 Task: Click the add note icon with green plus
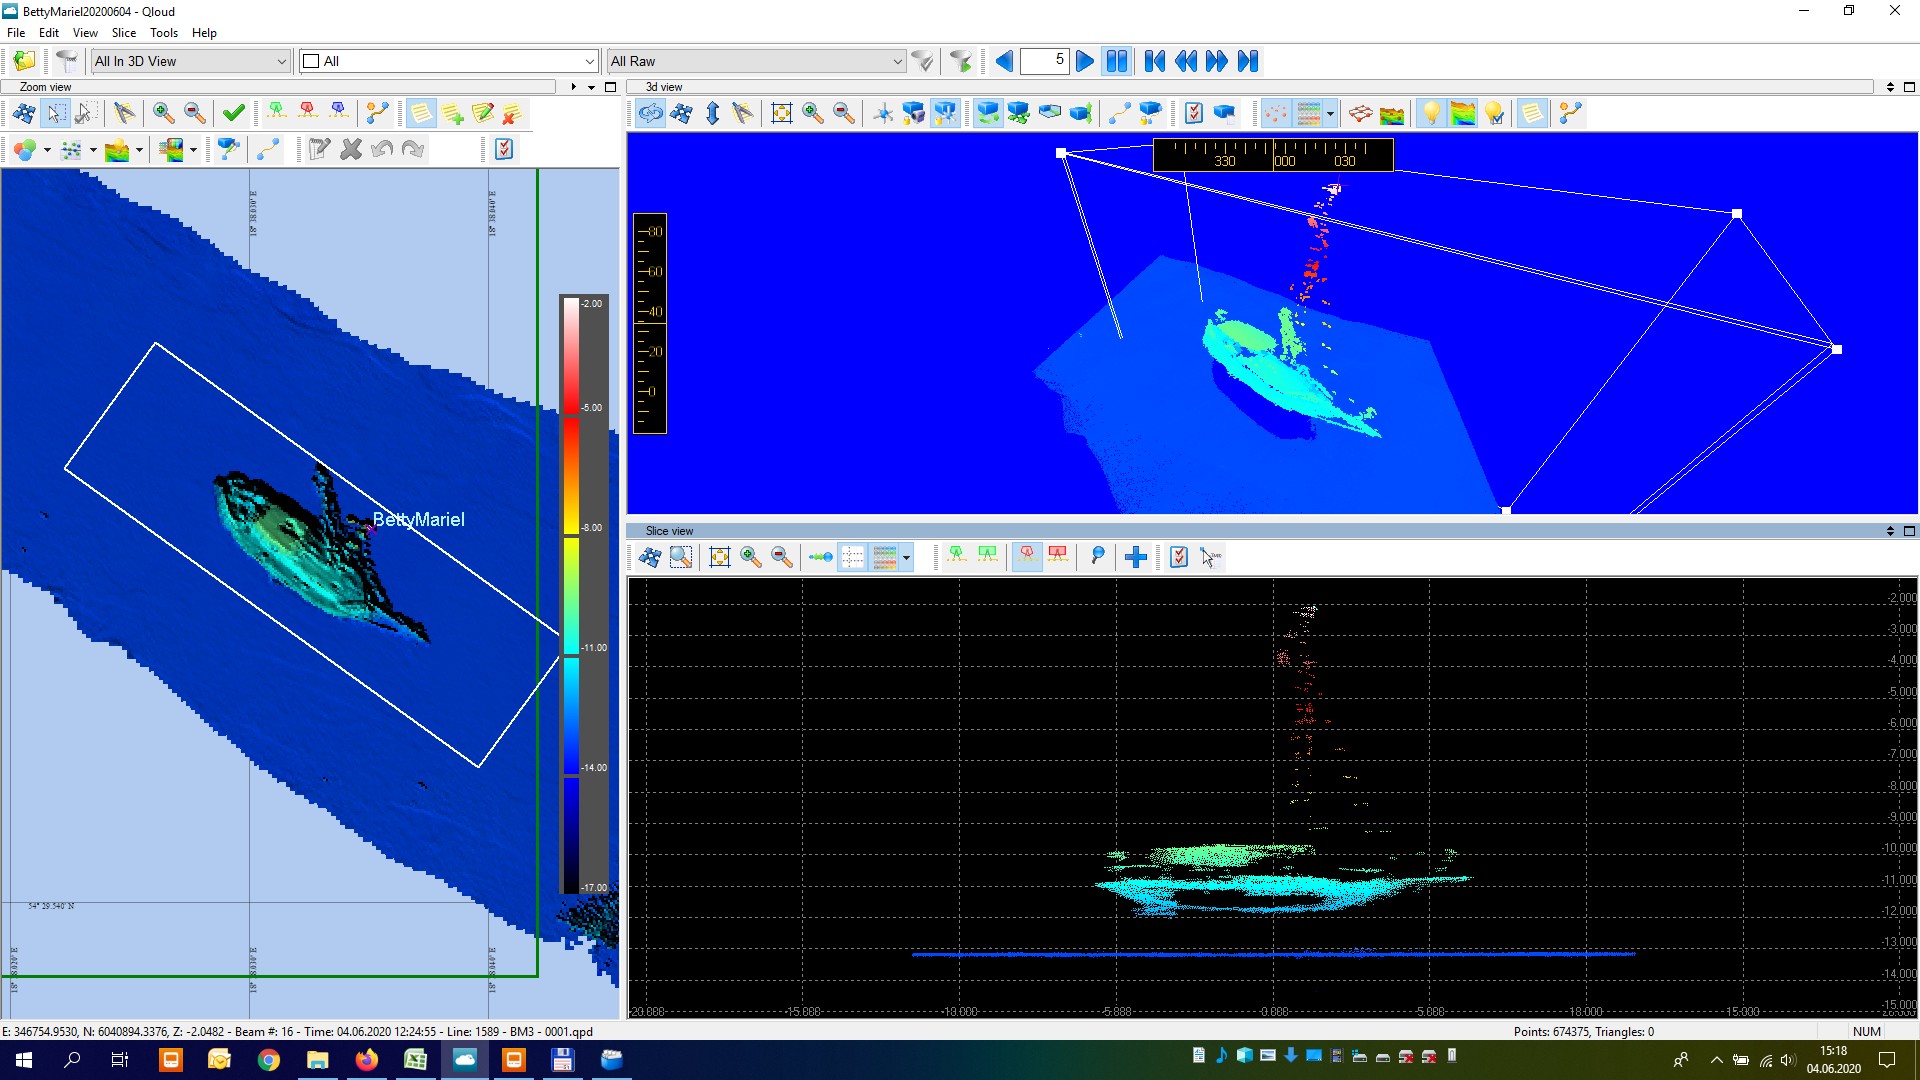point(453,113)
